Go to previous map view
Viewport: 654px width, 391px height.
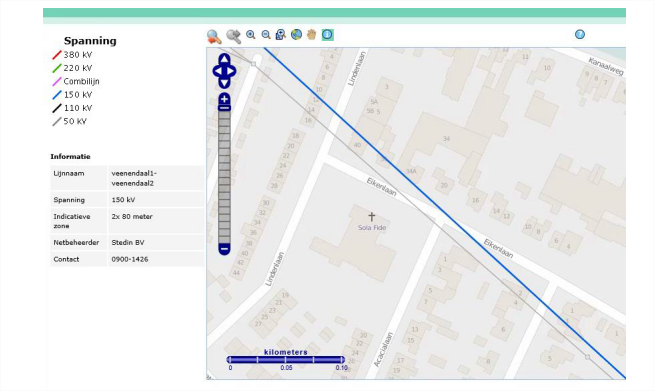(214, 37)
